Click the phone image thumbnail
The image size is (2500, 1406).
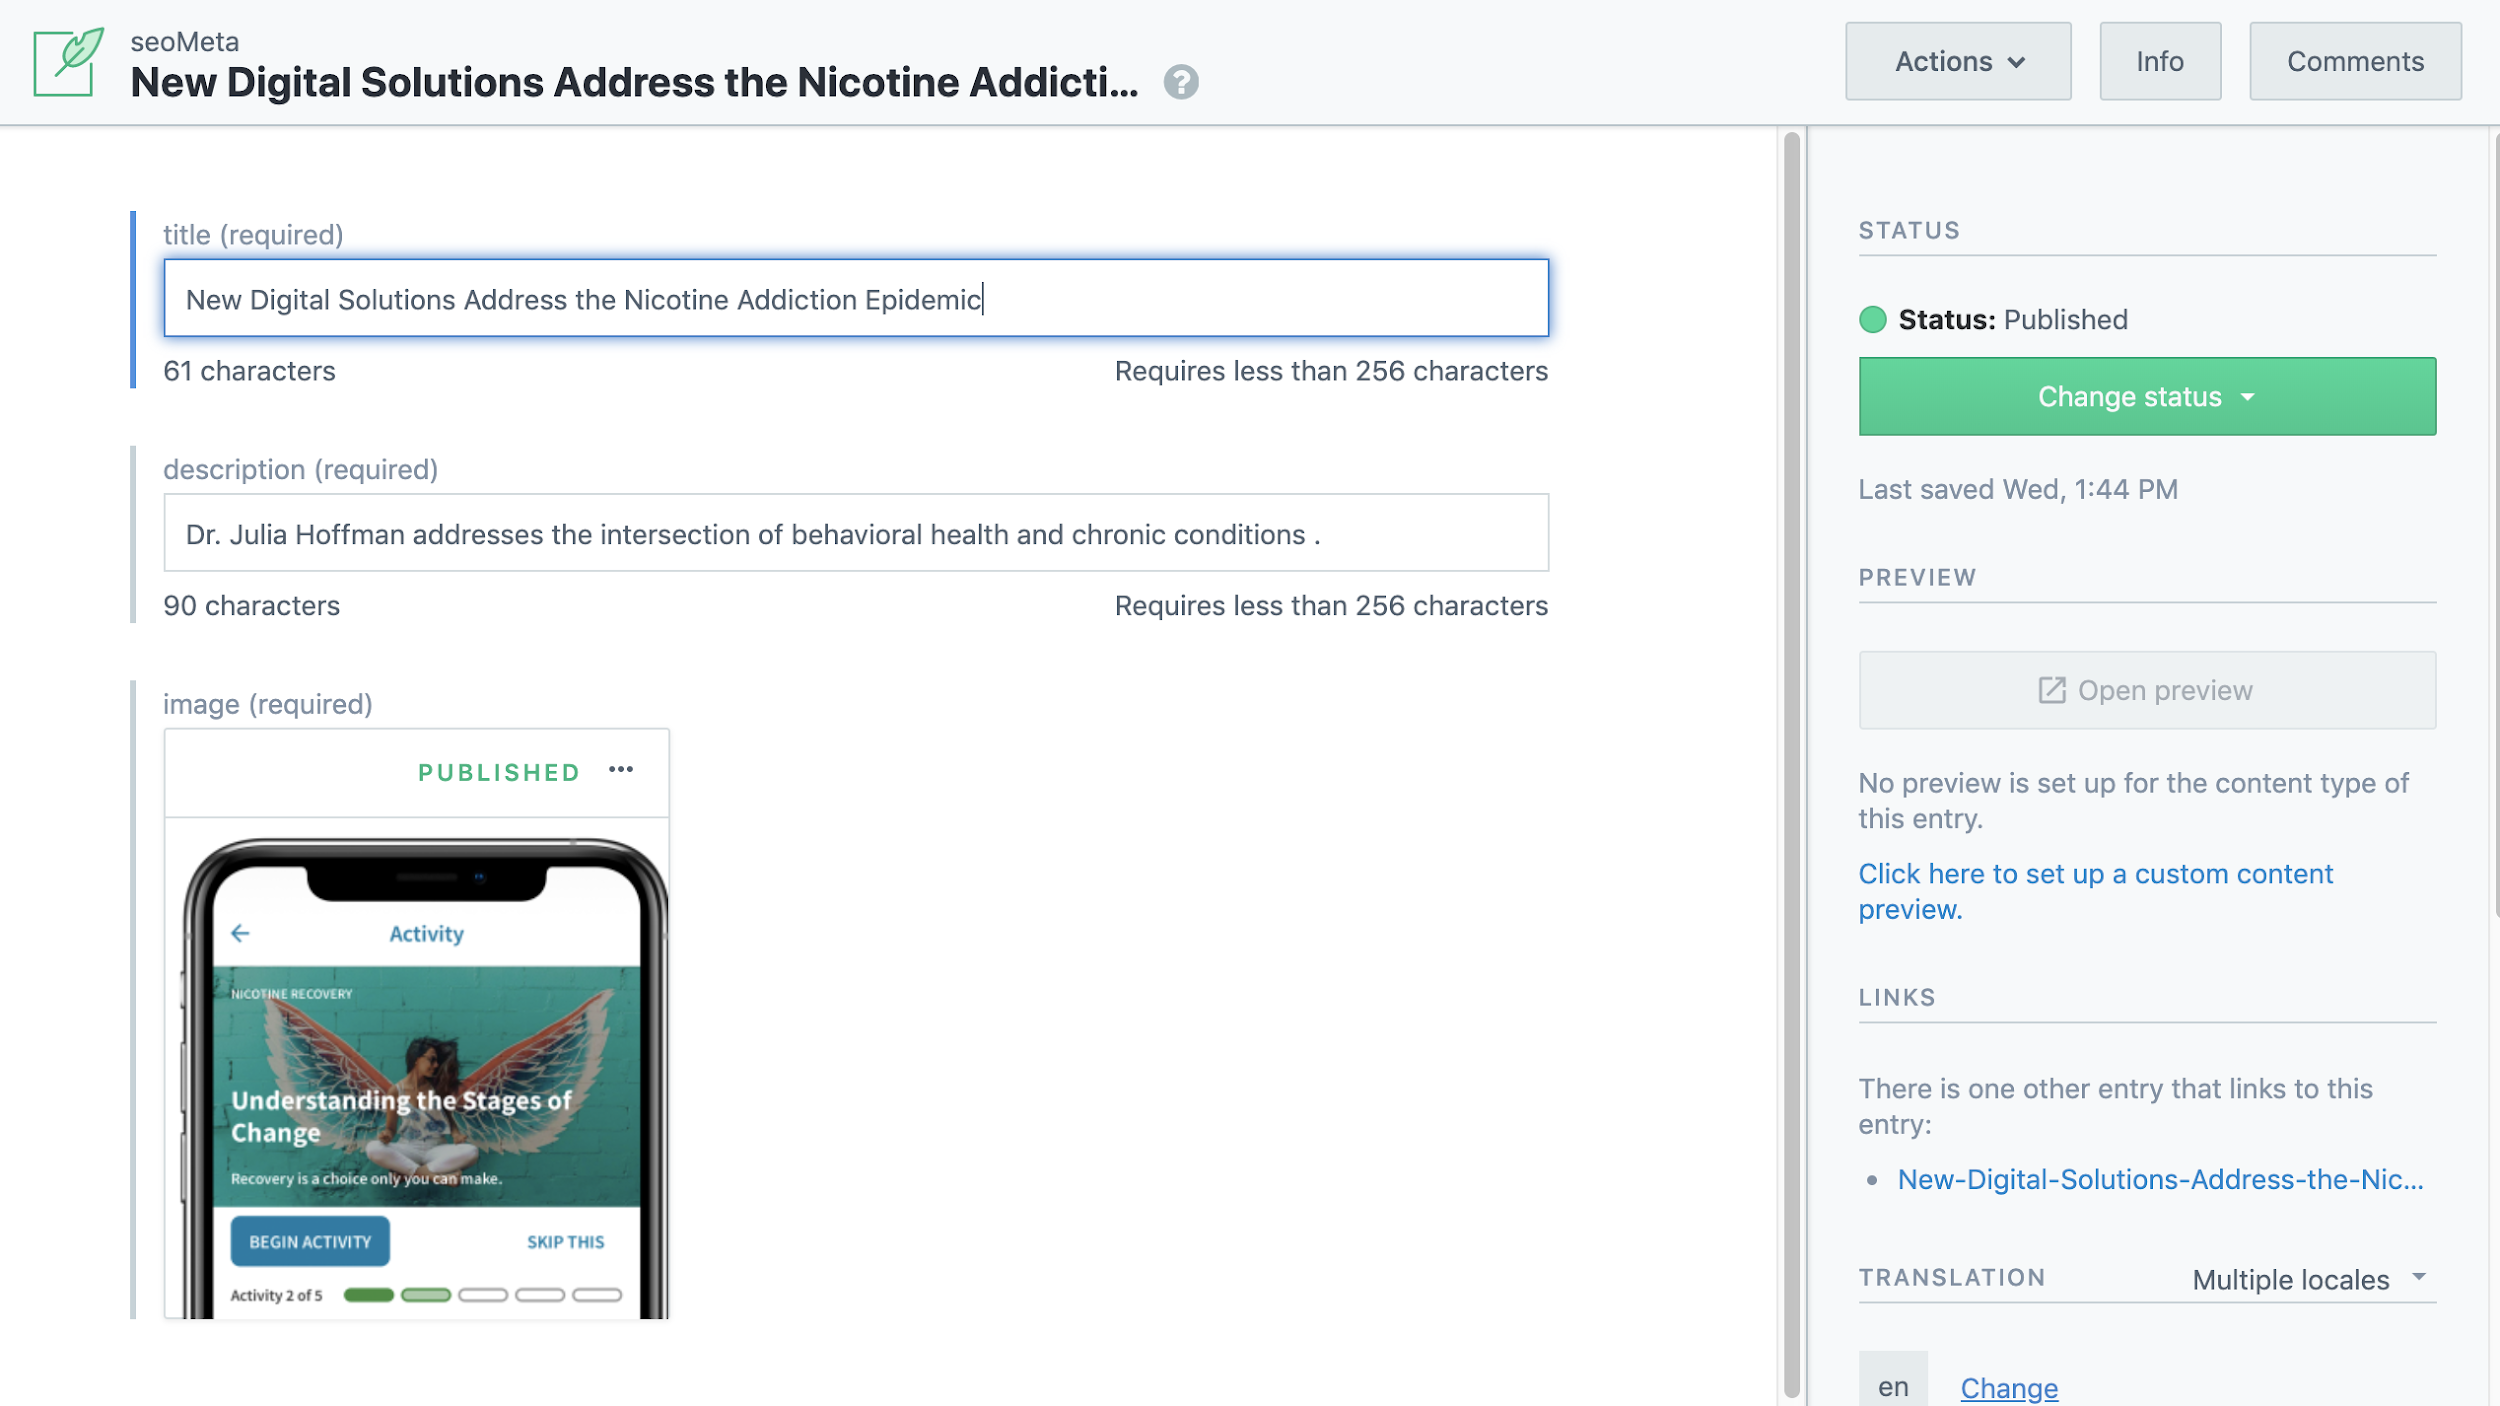coord(417,1070)
